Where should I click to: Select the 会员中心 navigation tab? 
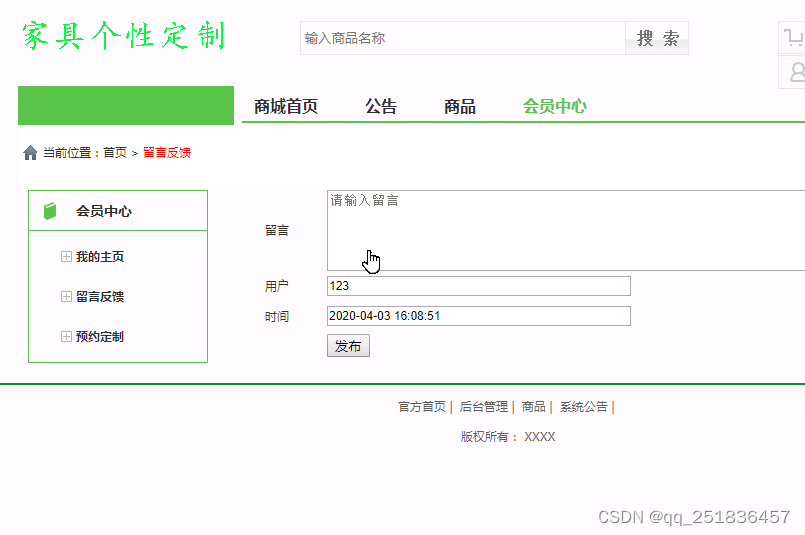point(555,107)
